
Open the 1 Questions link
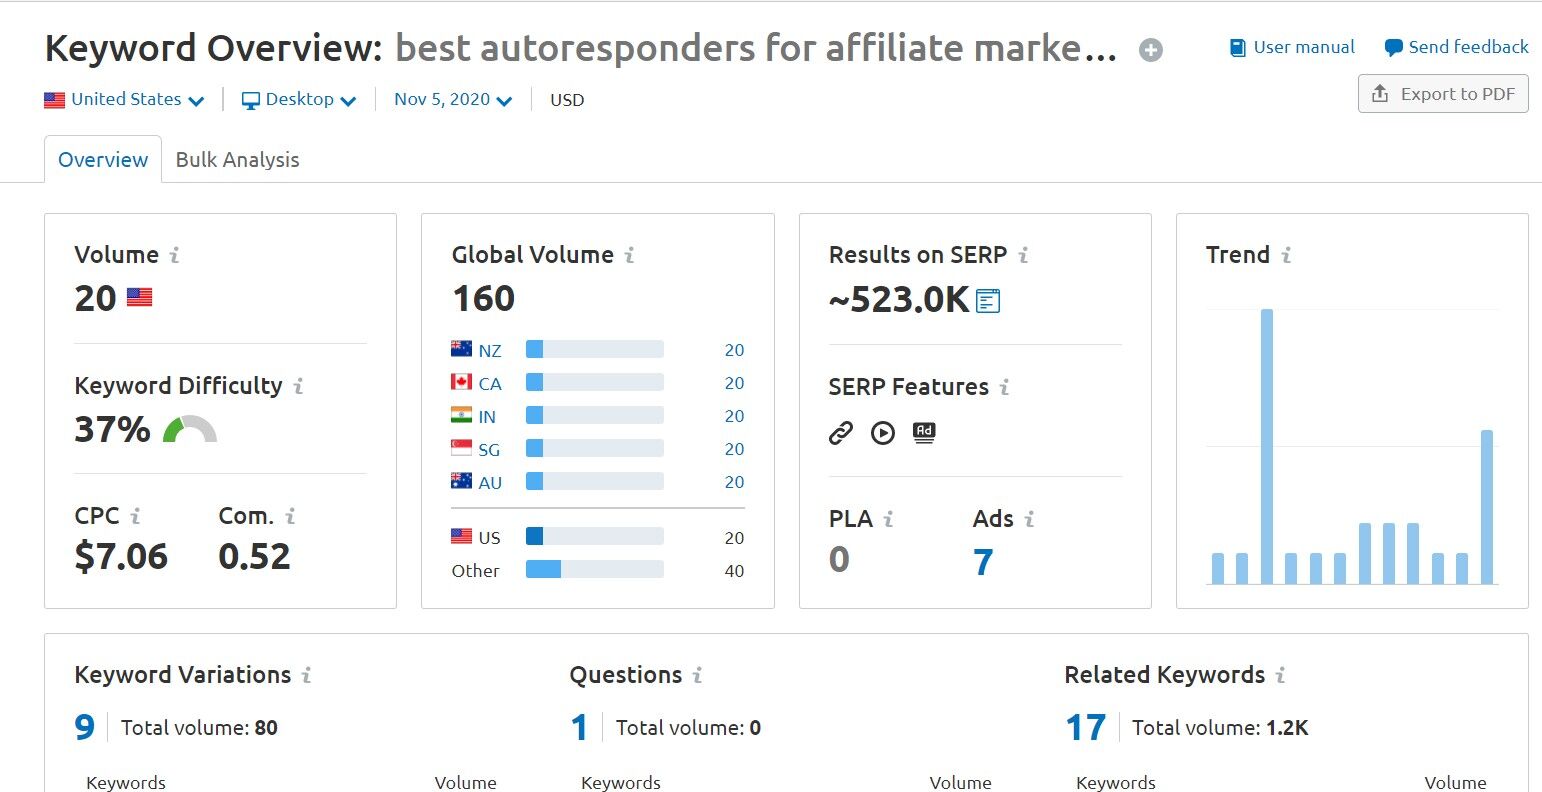click(580, 728)
